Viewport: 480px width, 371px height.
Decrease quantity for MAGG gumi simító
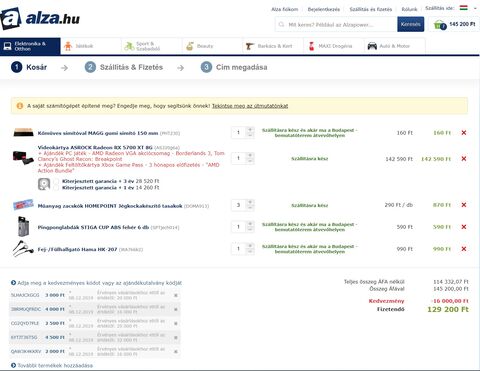pos(250,135)
